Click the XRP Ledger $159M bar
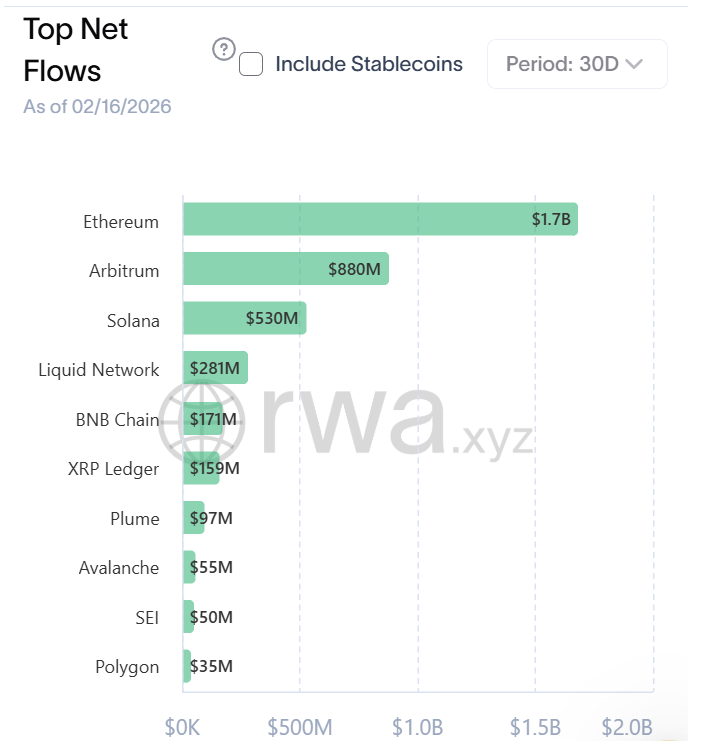This screenshot has width=703, height=745. (x=201, y=467)
